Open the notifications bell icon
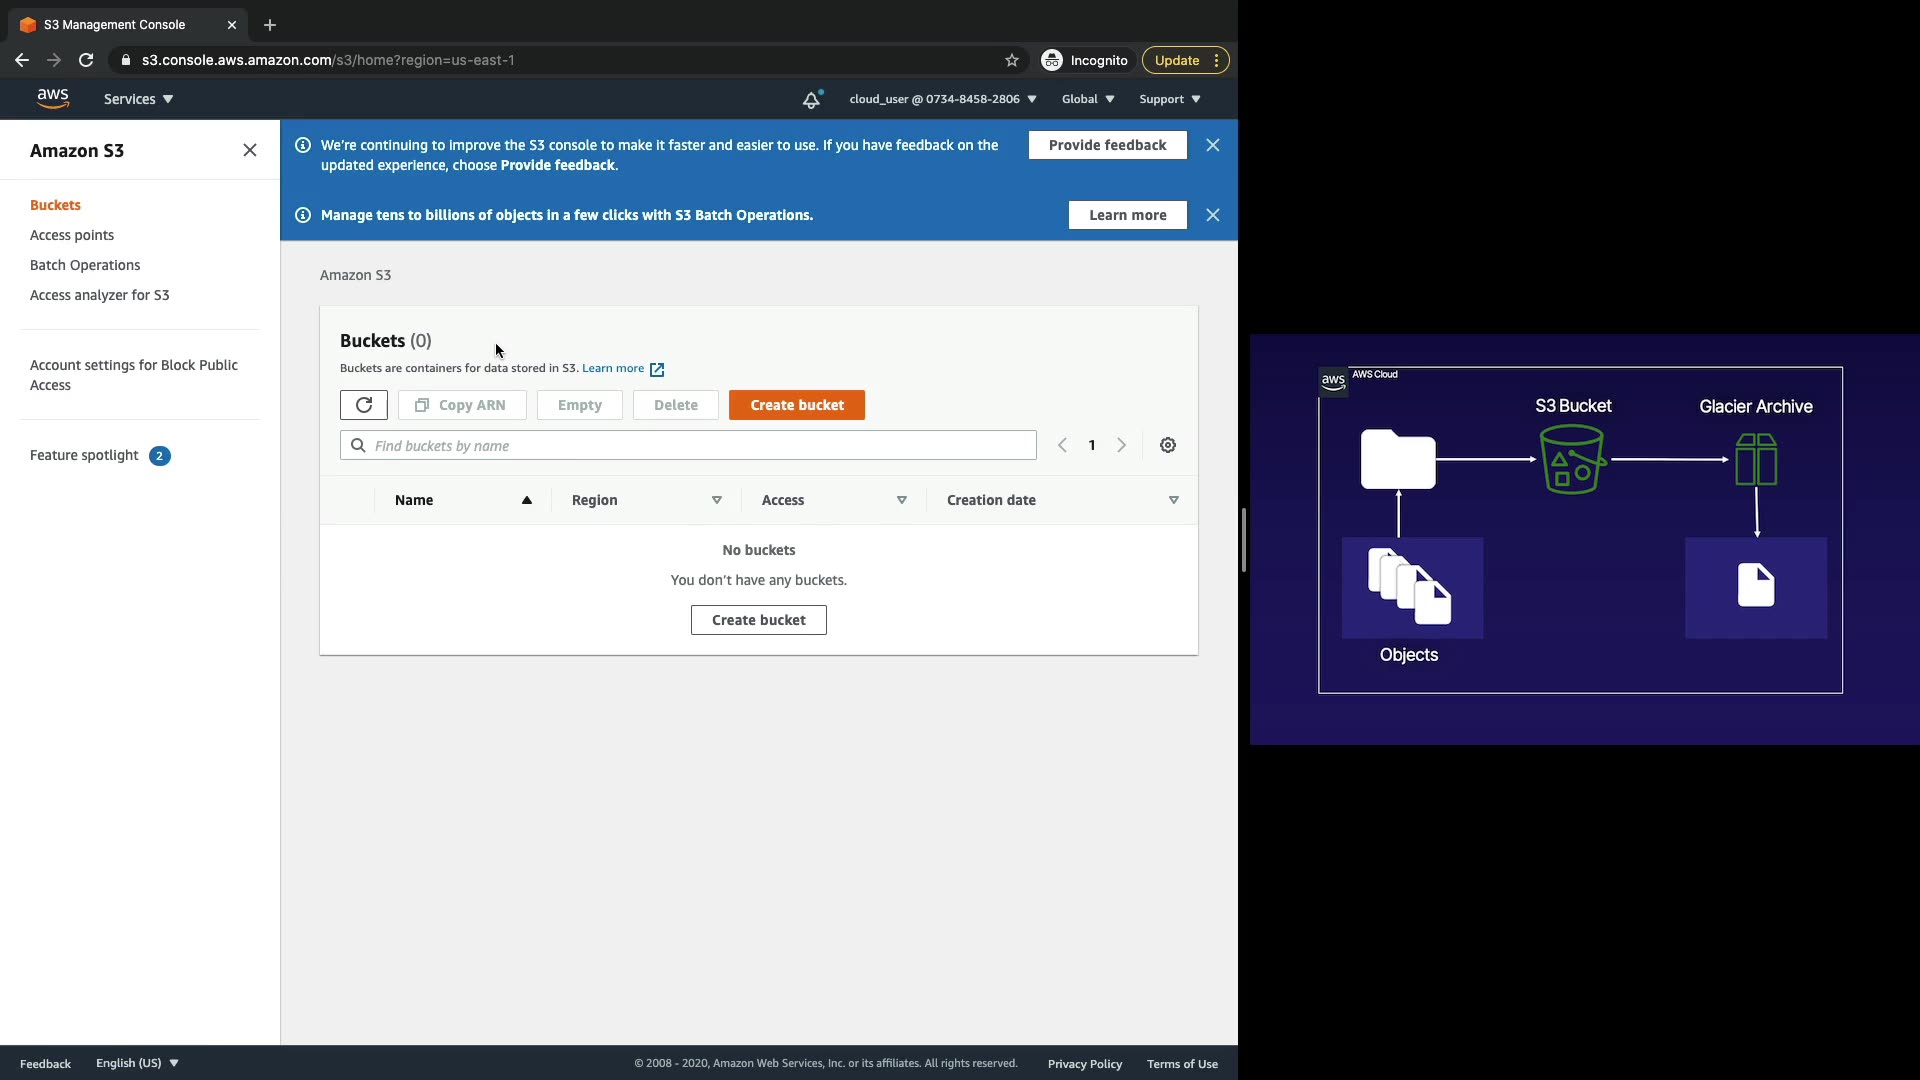Screen dimensions: 1920x1080 tap(811, 99)
